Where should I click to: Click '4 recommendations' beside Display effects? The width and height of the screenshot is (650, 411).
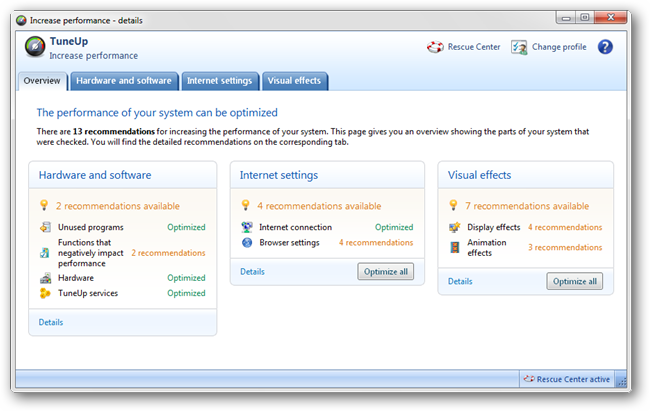565,227
